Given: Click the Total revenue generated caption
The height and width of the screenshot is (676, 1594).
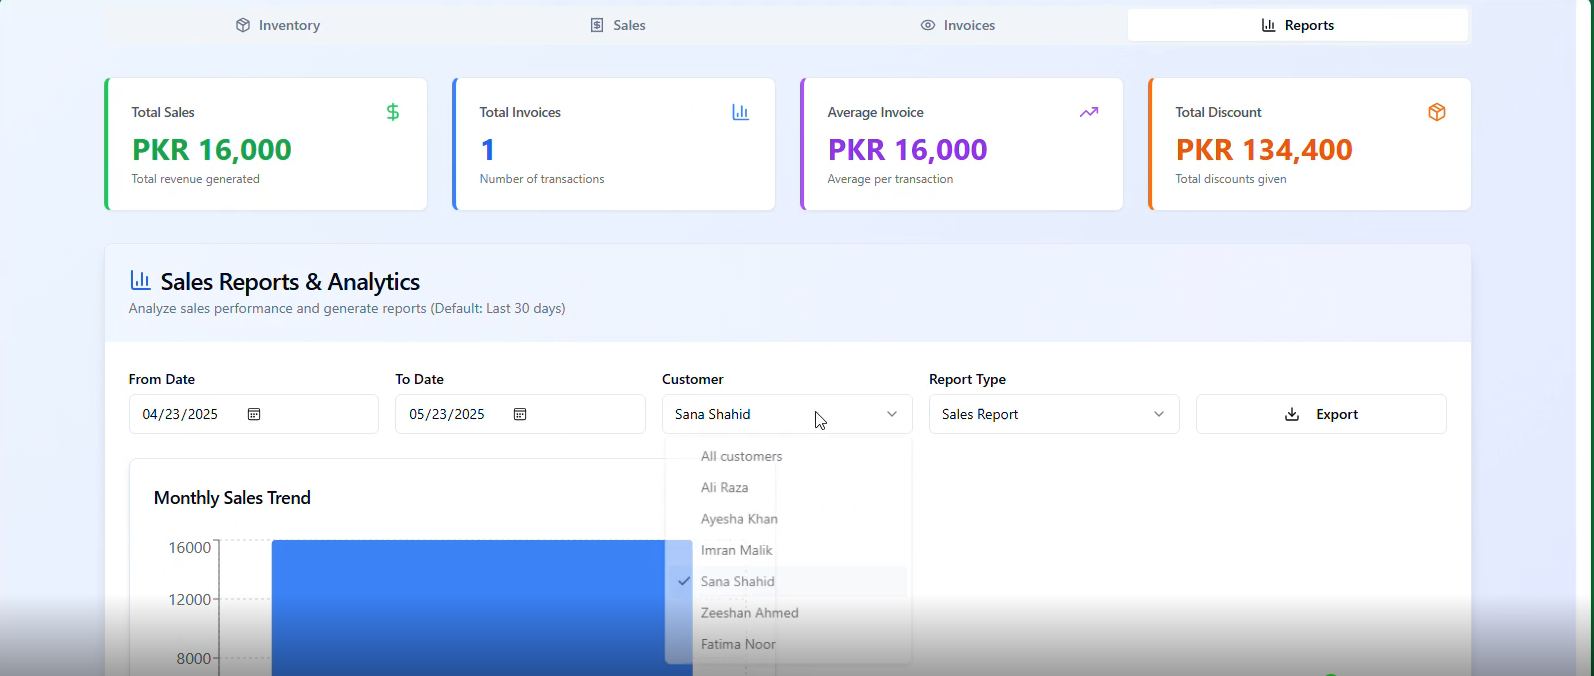Looking at the screenshot, I should click(x=196, y=179).
